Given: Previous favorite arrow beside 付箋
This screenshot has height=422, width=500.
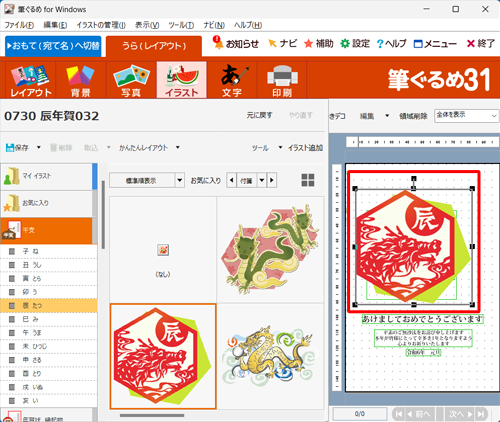Looking at the screenshot, I should coord(232,180).
